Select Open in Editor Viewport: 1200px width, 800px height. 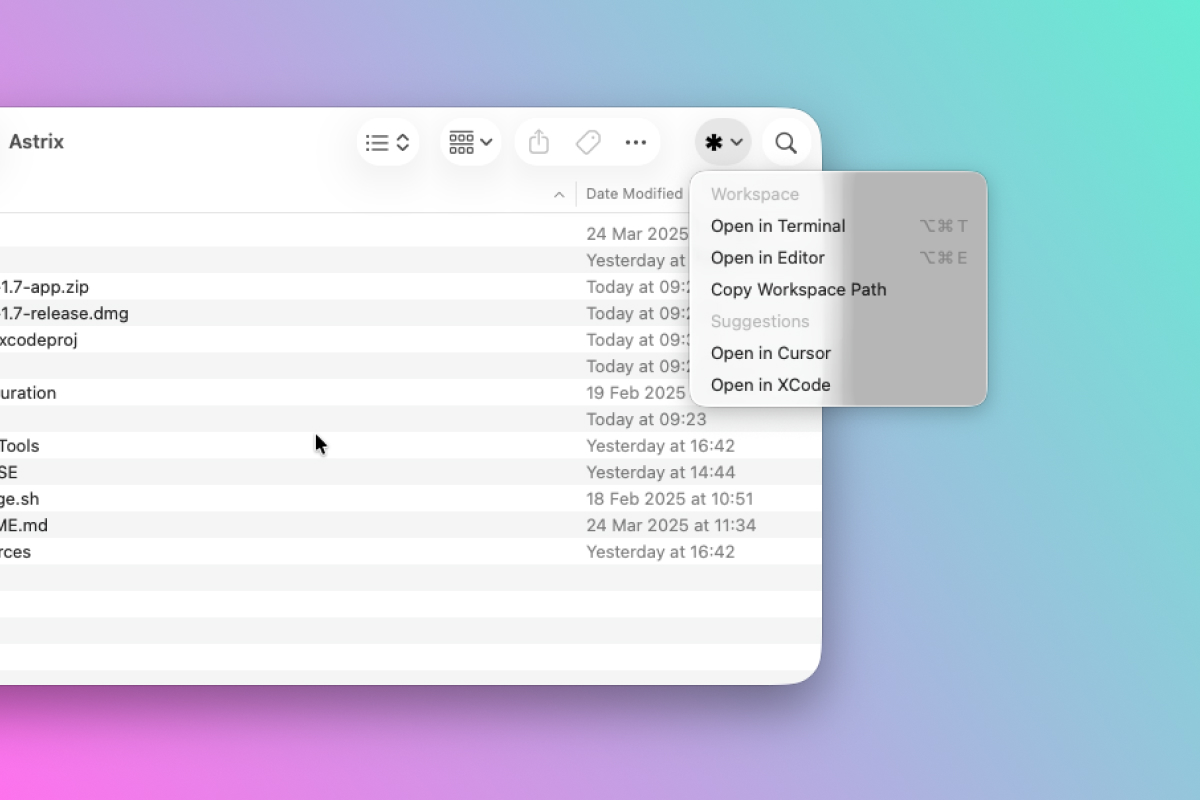point(768,258)
